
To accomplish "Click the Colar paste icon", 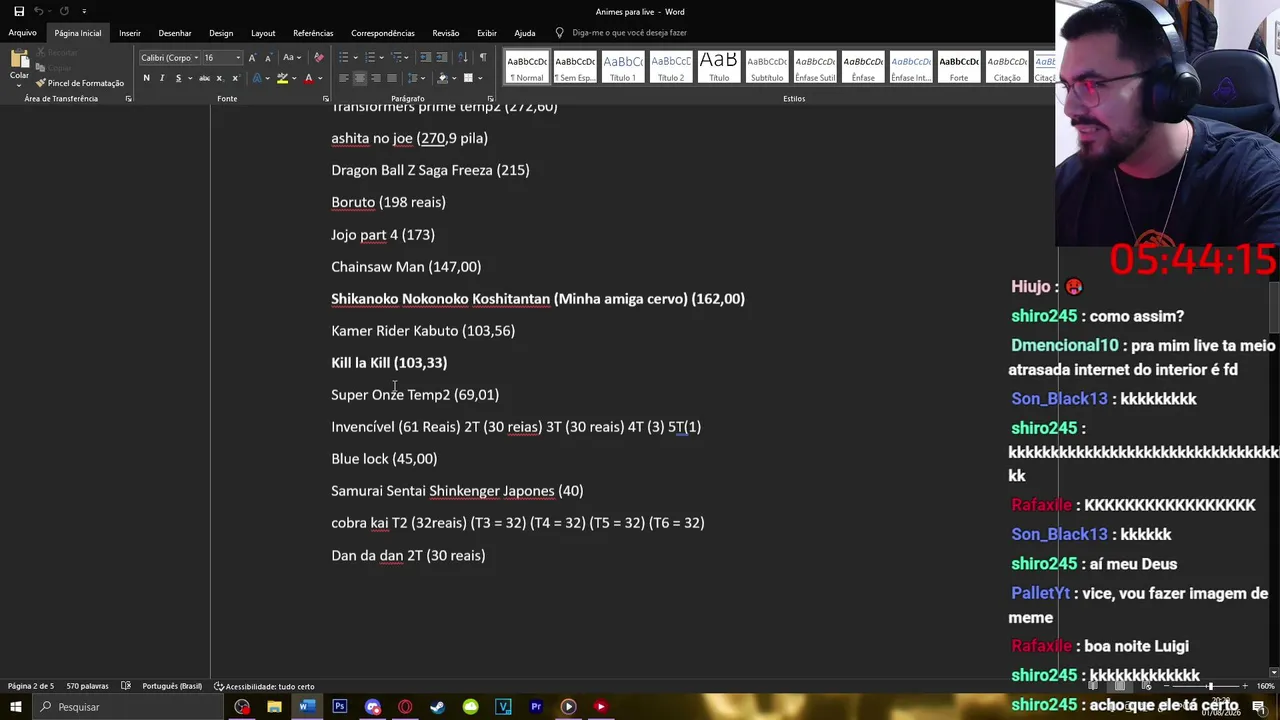I will 19,61.
